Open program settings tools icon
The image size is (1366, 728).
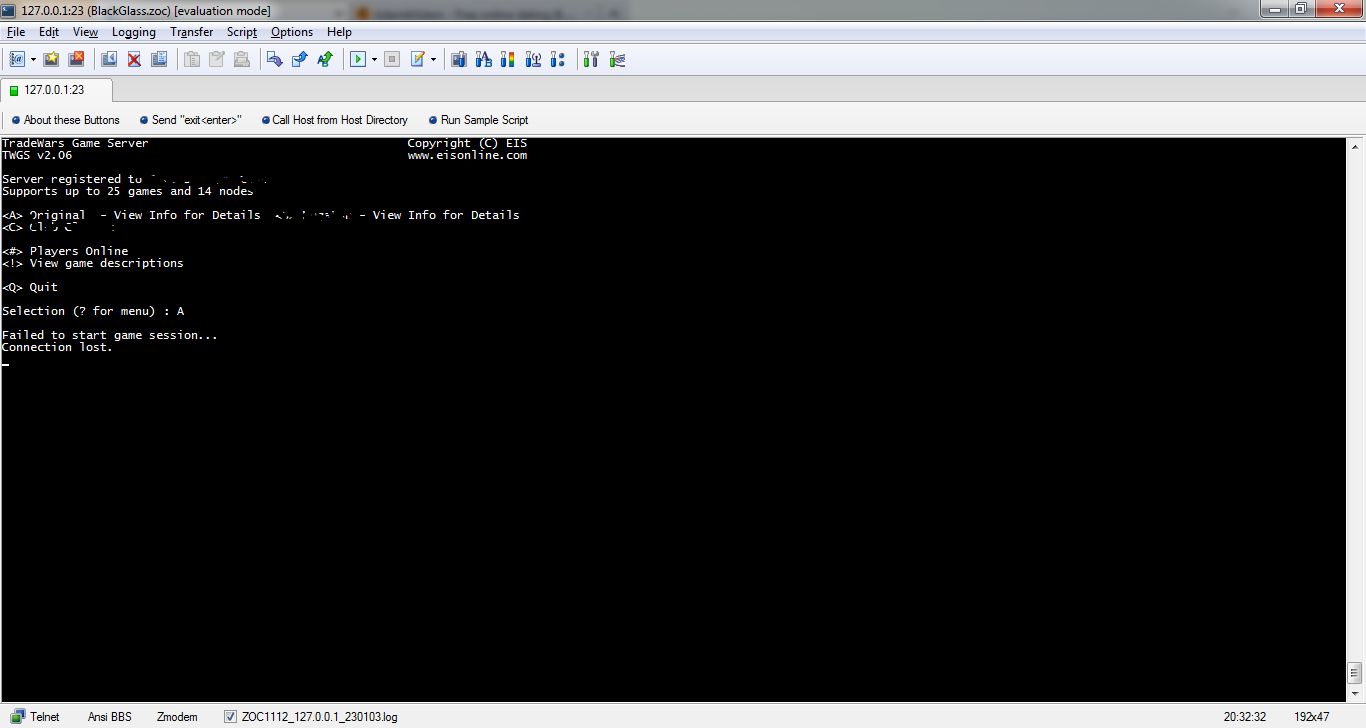pos(591,60)
